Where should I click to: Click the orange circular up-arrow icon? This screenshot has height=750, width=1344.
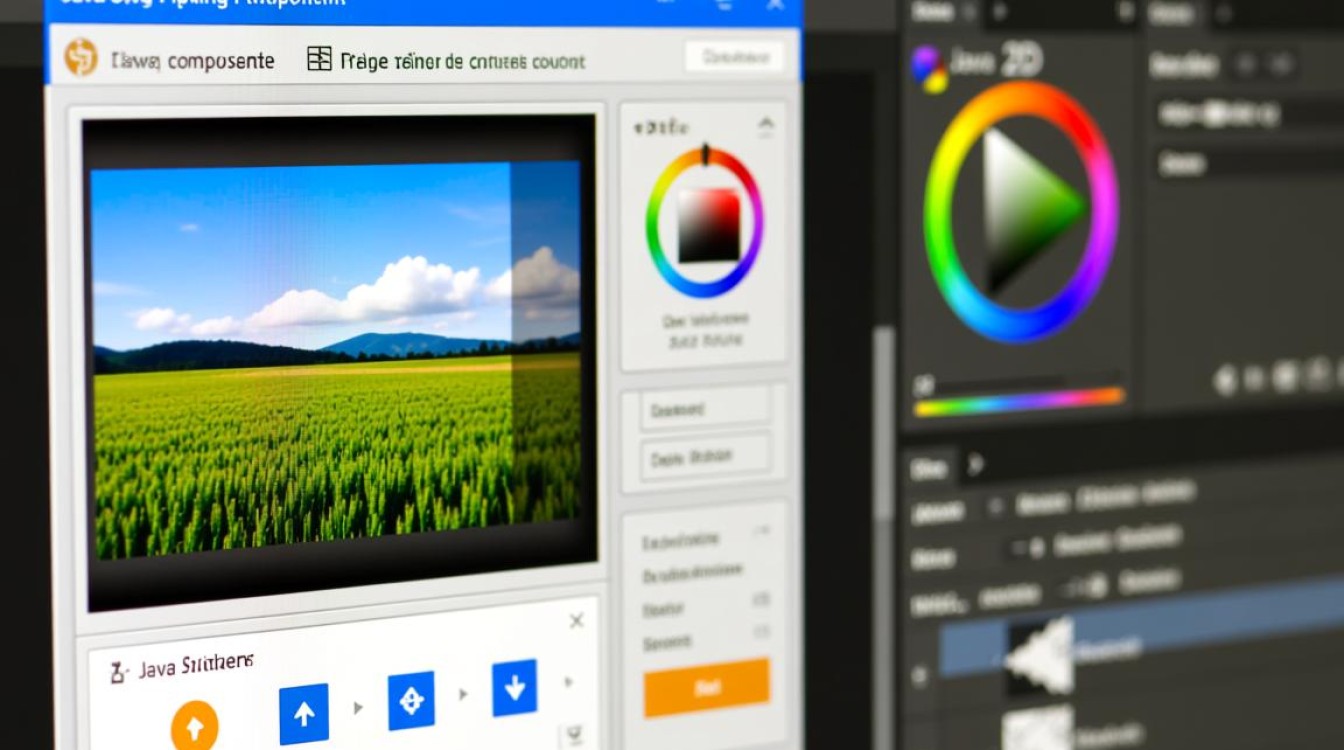[x=194, y=726]
